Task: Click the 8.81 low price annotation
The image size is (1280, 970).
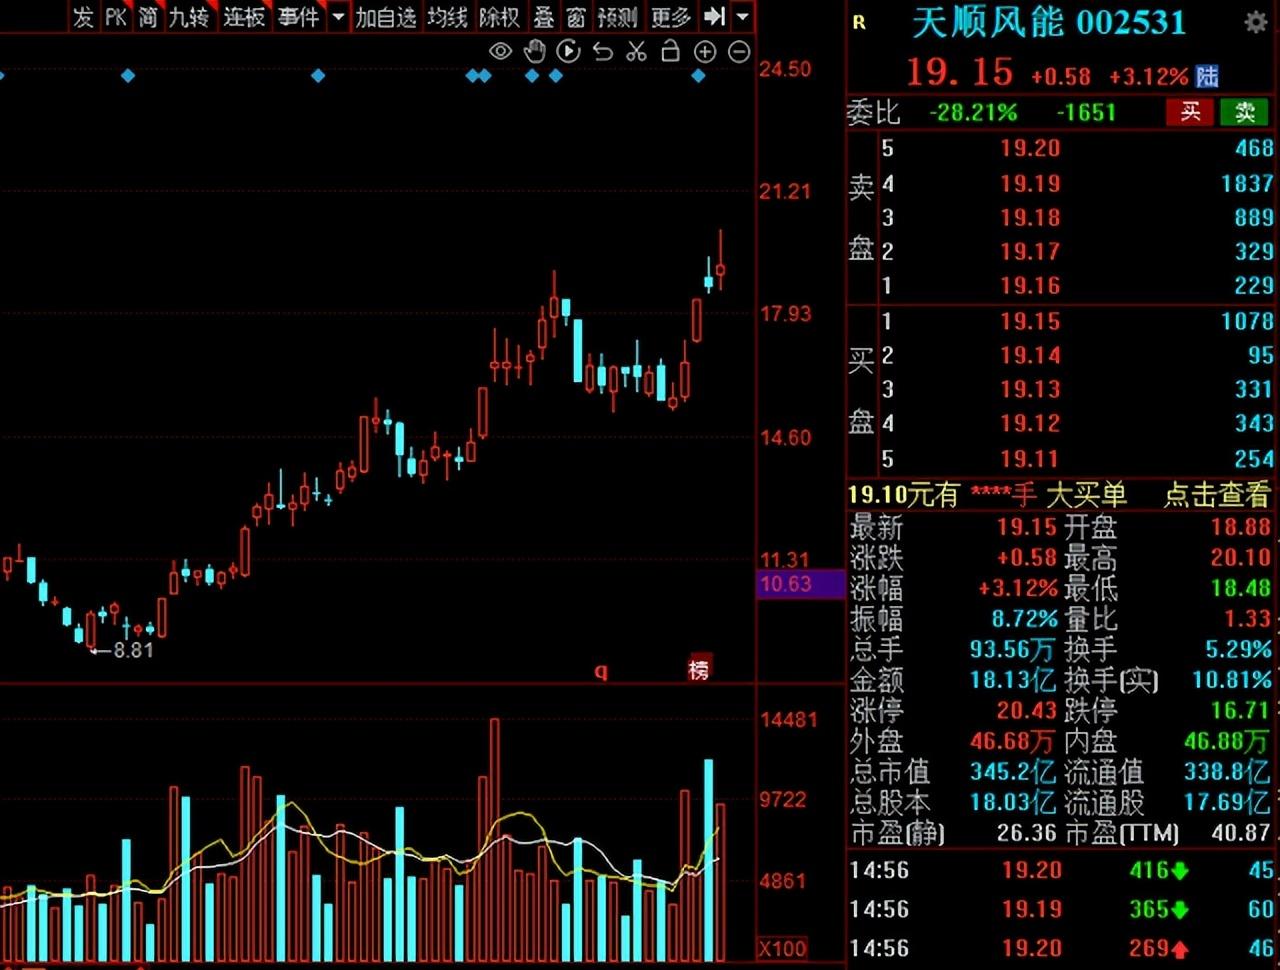Action: point(132,650)
